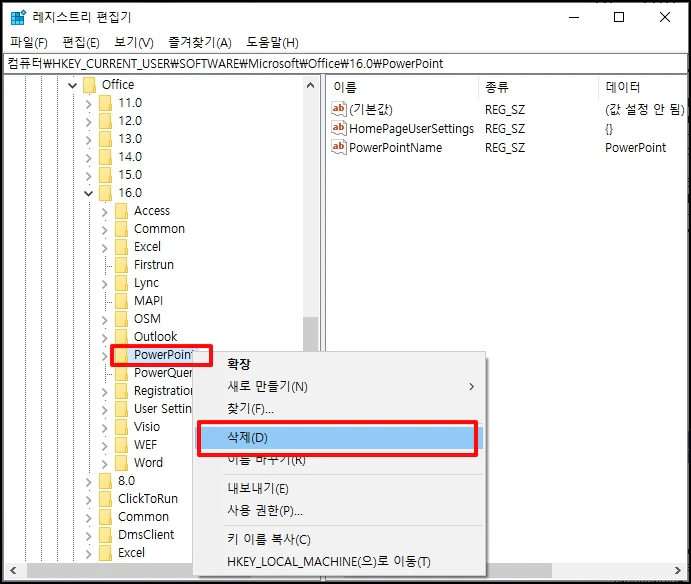Click the Registry Editor app icon in title bar
Viewport: 691px width, 584px height.
coord(18,18)
